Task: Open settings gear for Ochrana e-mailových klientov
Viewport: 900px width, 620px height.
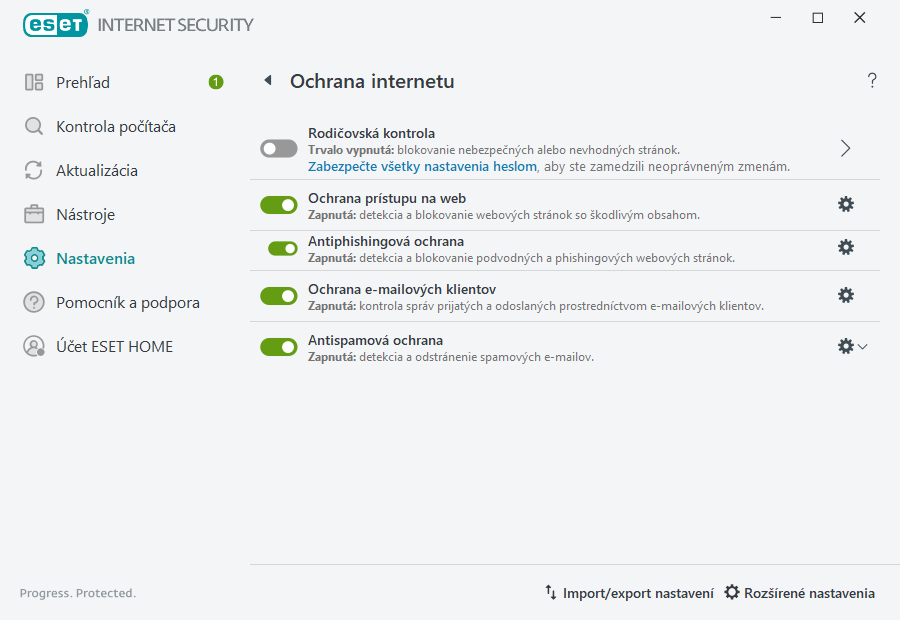Action: (846, 295)
